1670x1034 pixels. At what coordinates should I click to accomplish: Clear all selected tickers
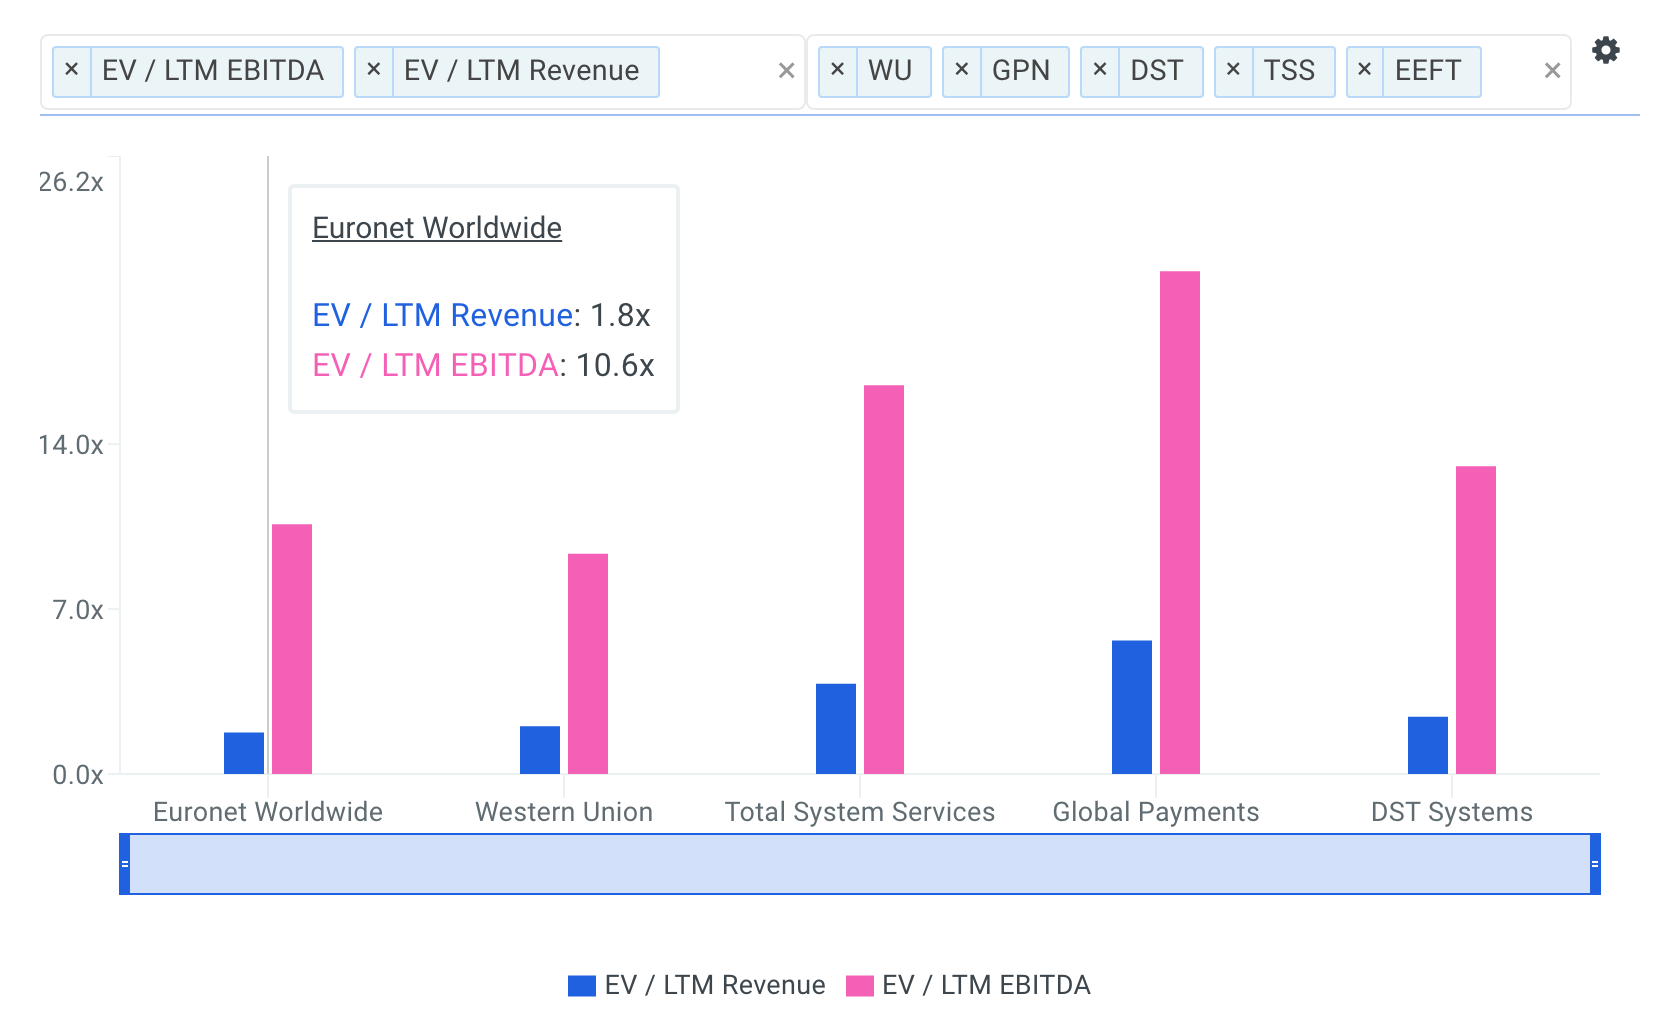1552,71
